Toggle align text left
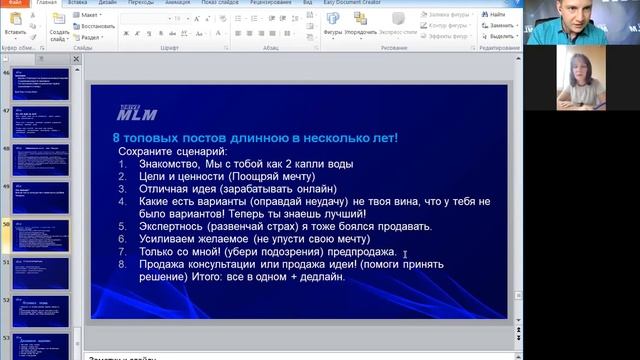640x360 pixels. click(238, 33)
